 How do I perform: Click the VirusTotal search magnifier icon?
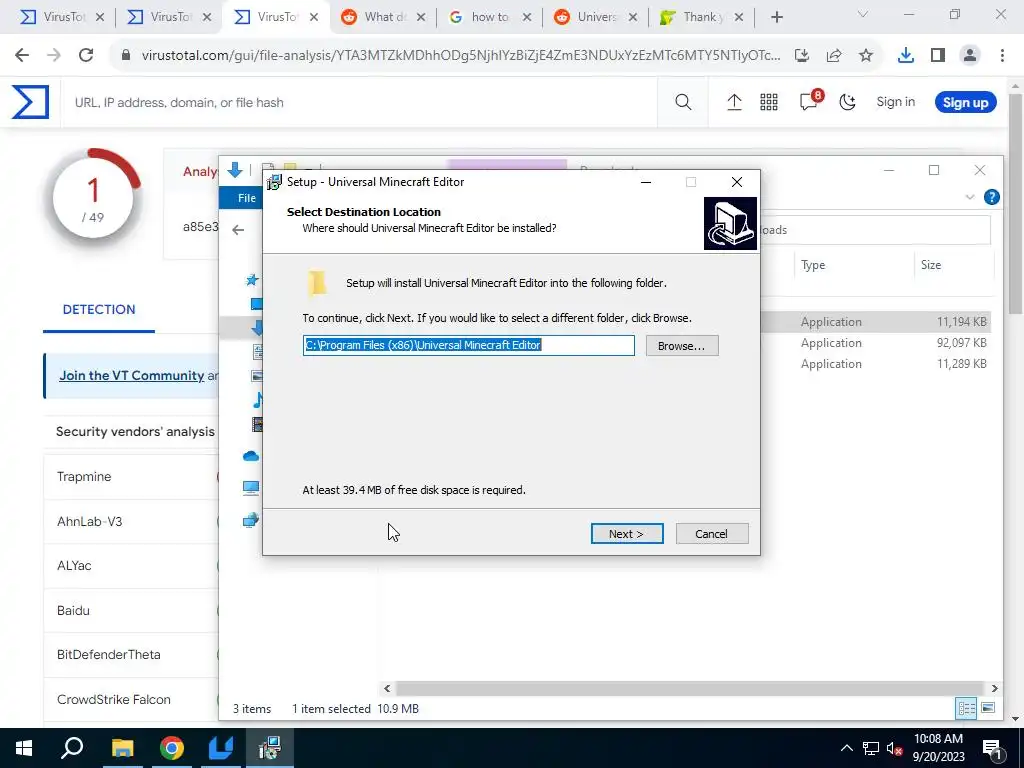tap(683, 102)
